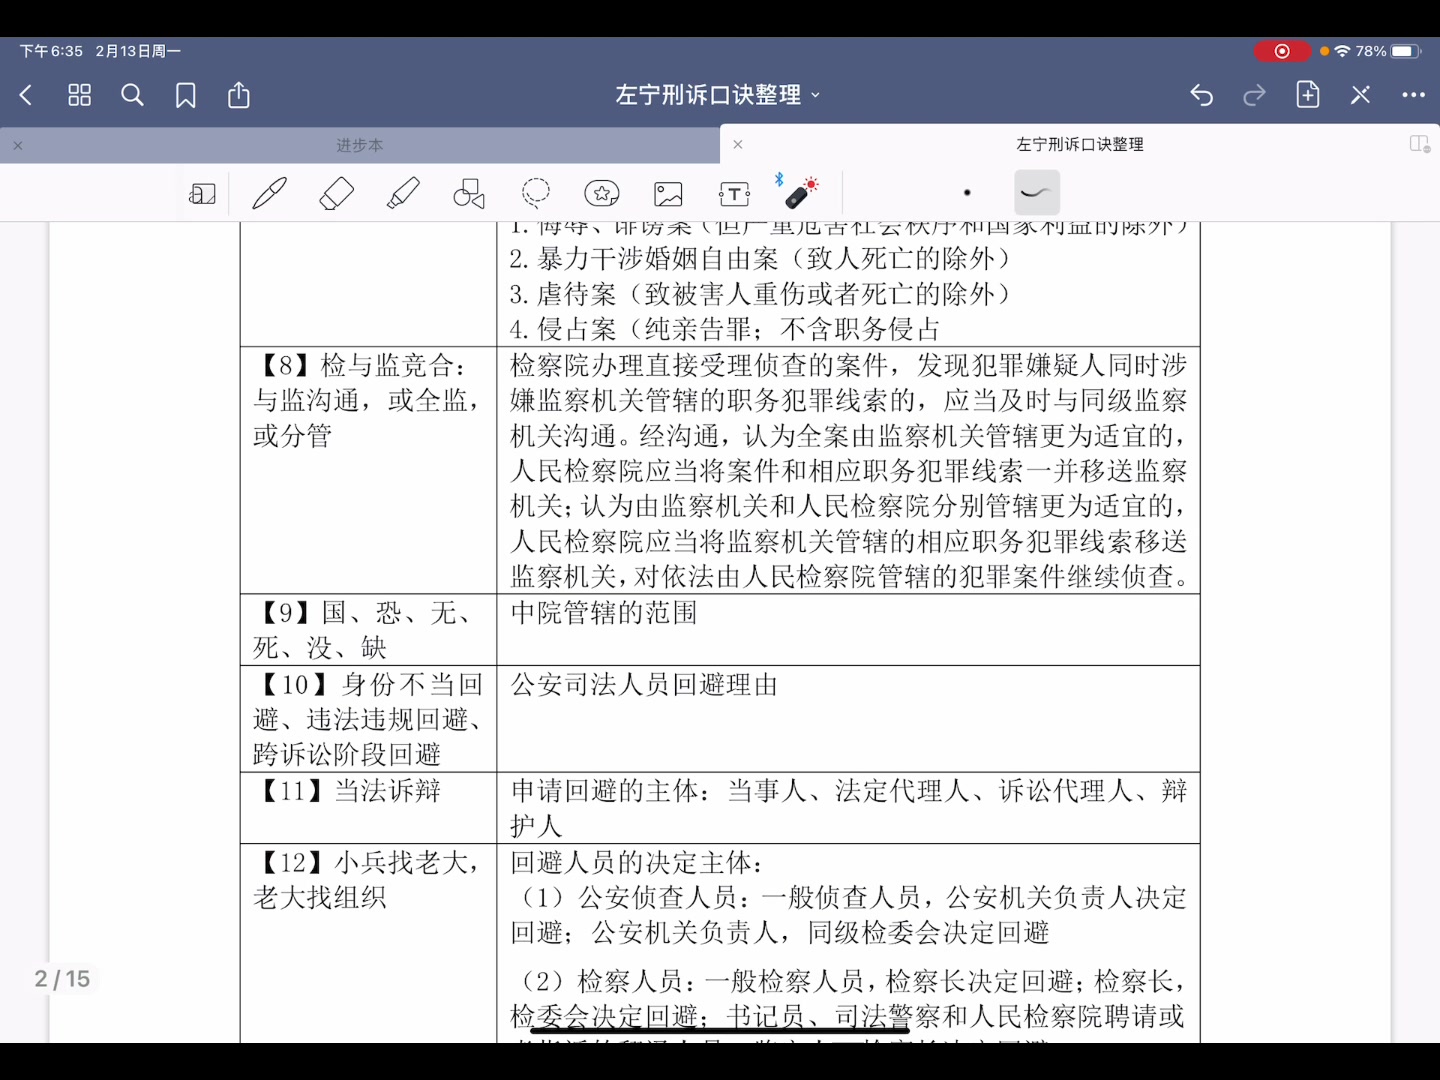Viewport: 1440px width, 1080px height.
Task: Open split view icon on tab bar
Action: pos(1420,144)
